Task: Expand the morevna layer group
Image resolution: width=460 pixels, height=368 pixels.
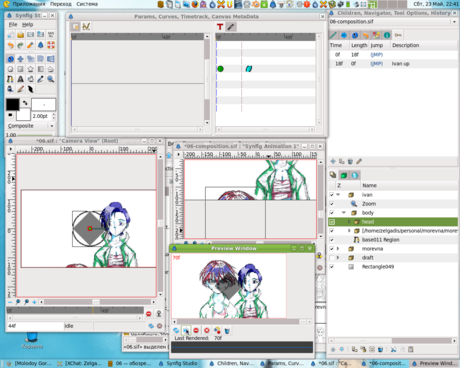Action: [x=338, y=249]
